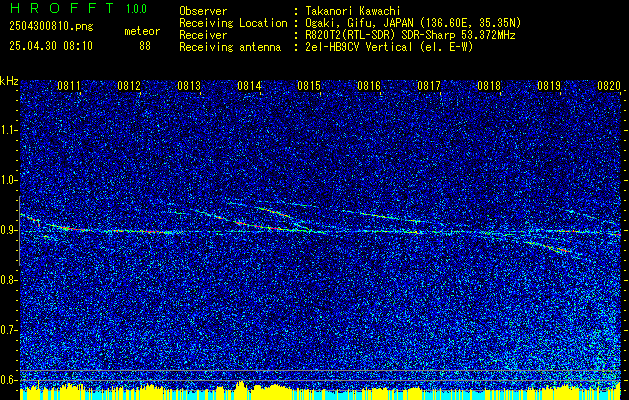Click time marker 0819
Screen dimensions: 629x400
[549, 85]
